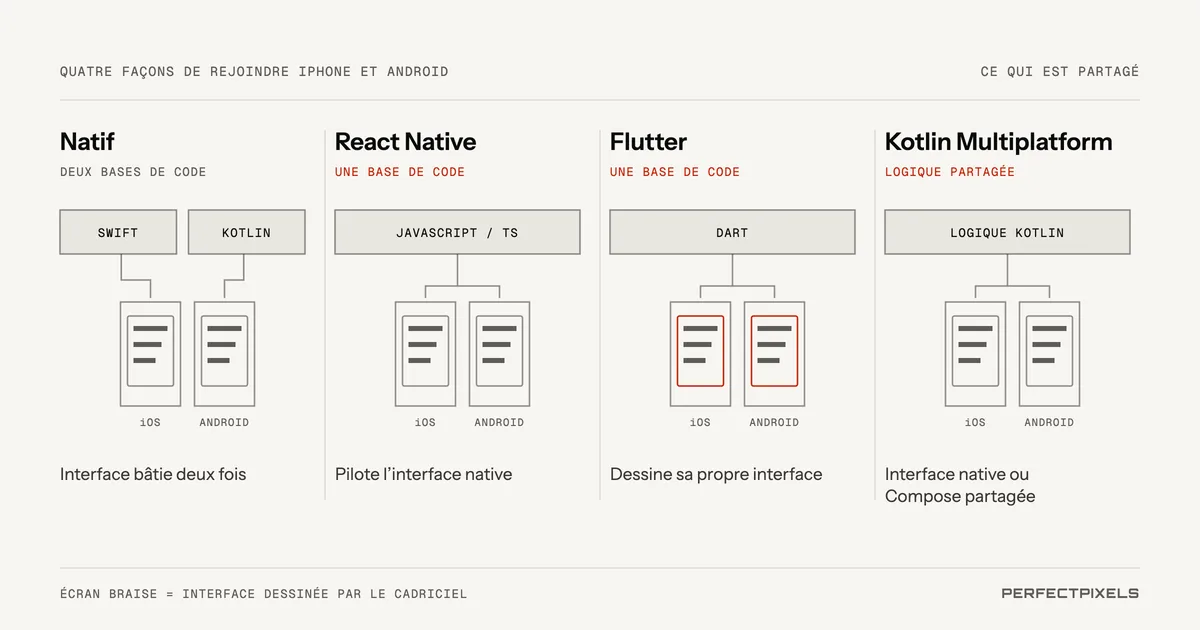Screen dimensions: 1200x630
Task: Click the text Interface native ou Compose partagée
Action: click(960, 485)
